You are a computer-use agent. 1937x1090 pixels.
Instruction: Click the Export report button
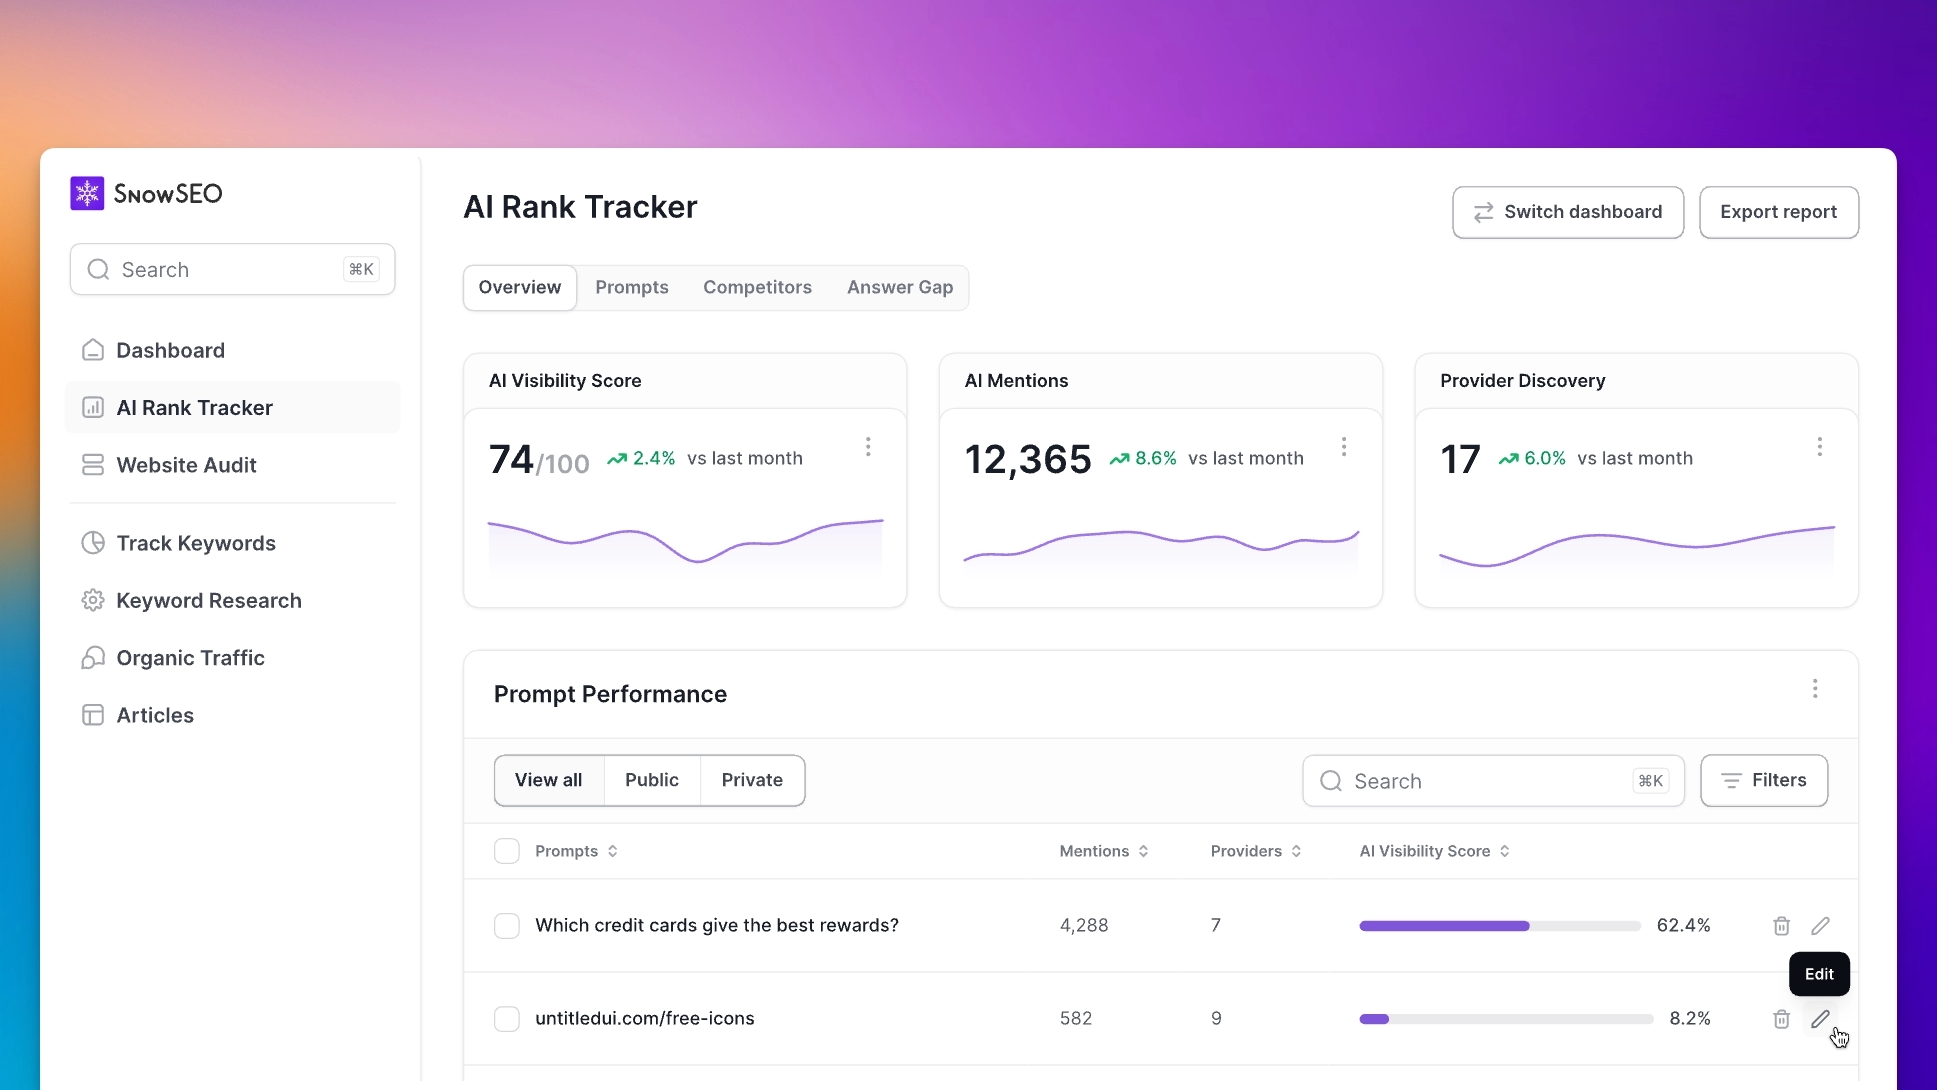pos(1778,212)
